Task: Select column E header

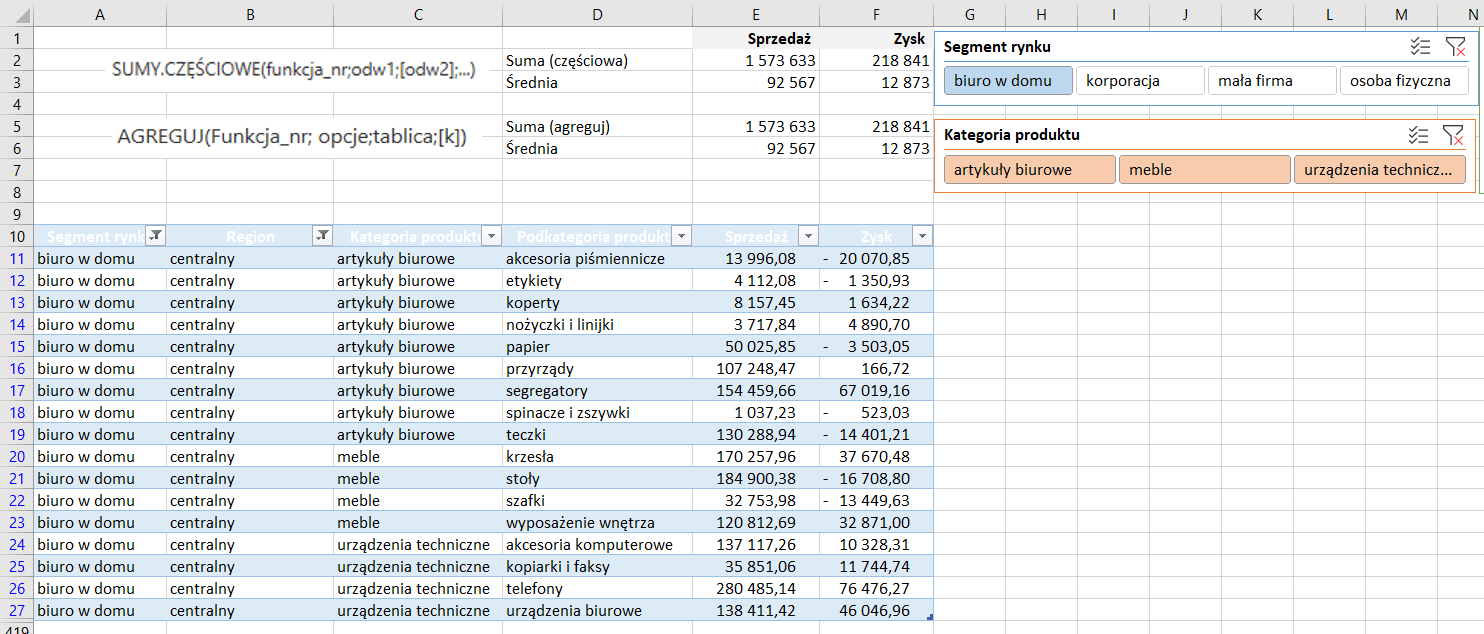Action: (x=756, y=15)
